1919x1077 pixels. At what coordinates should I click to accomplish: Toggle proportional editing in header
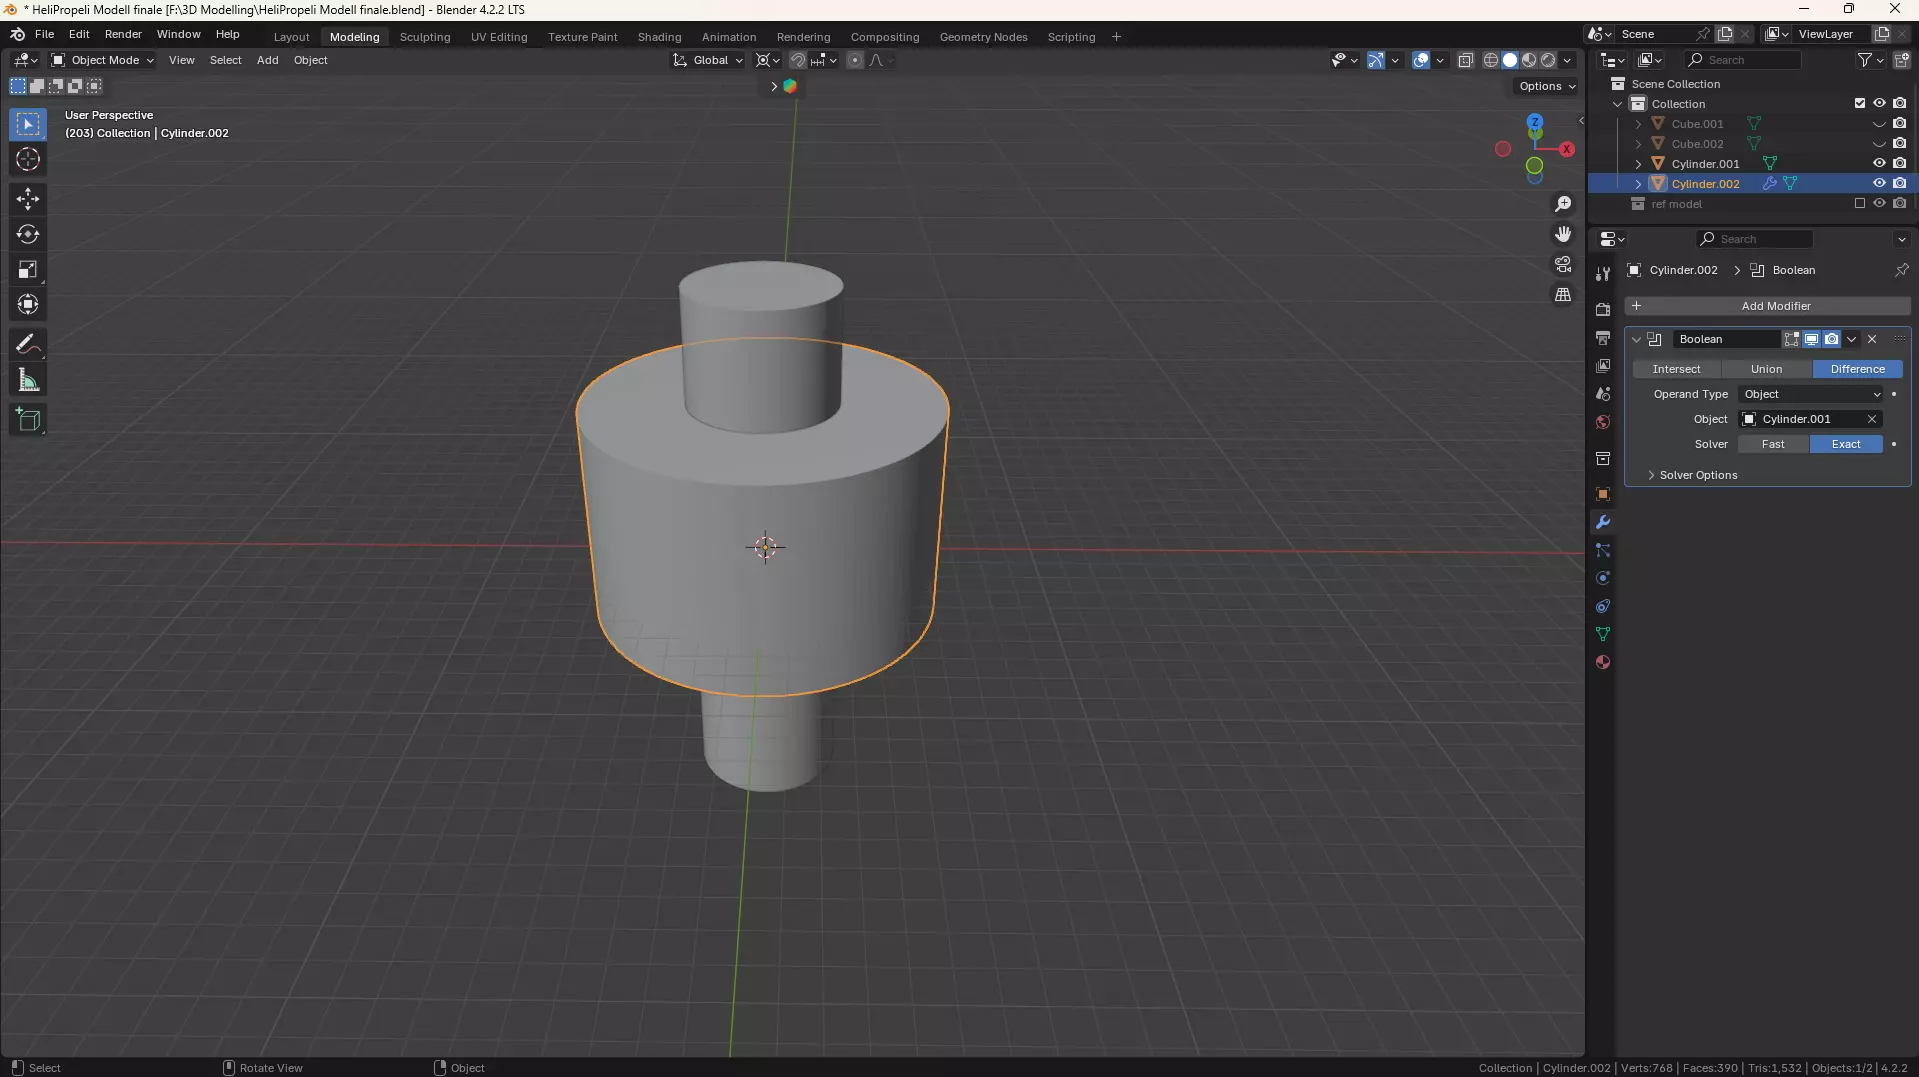[x=854, y=60]
